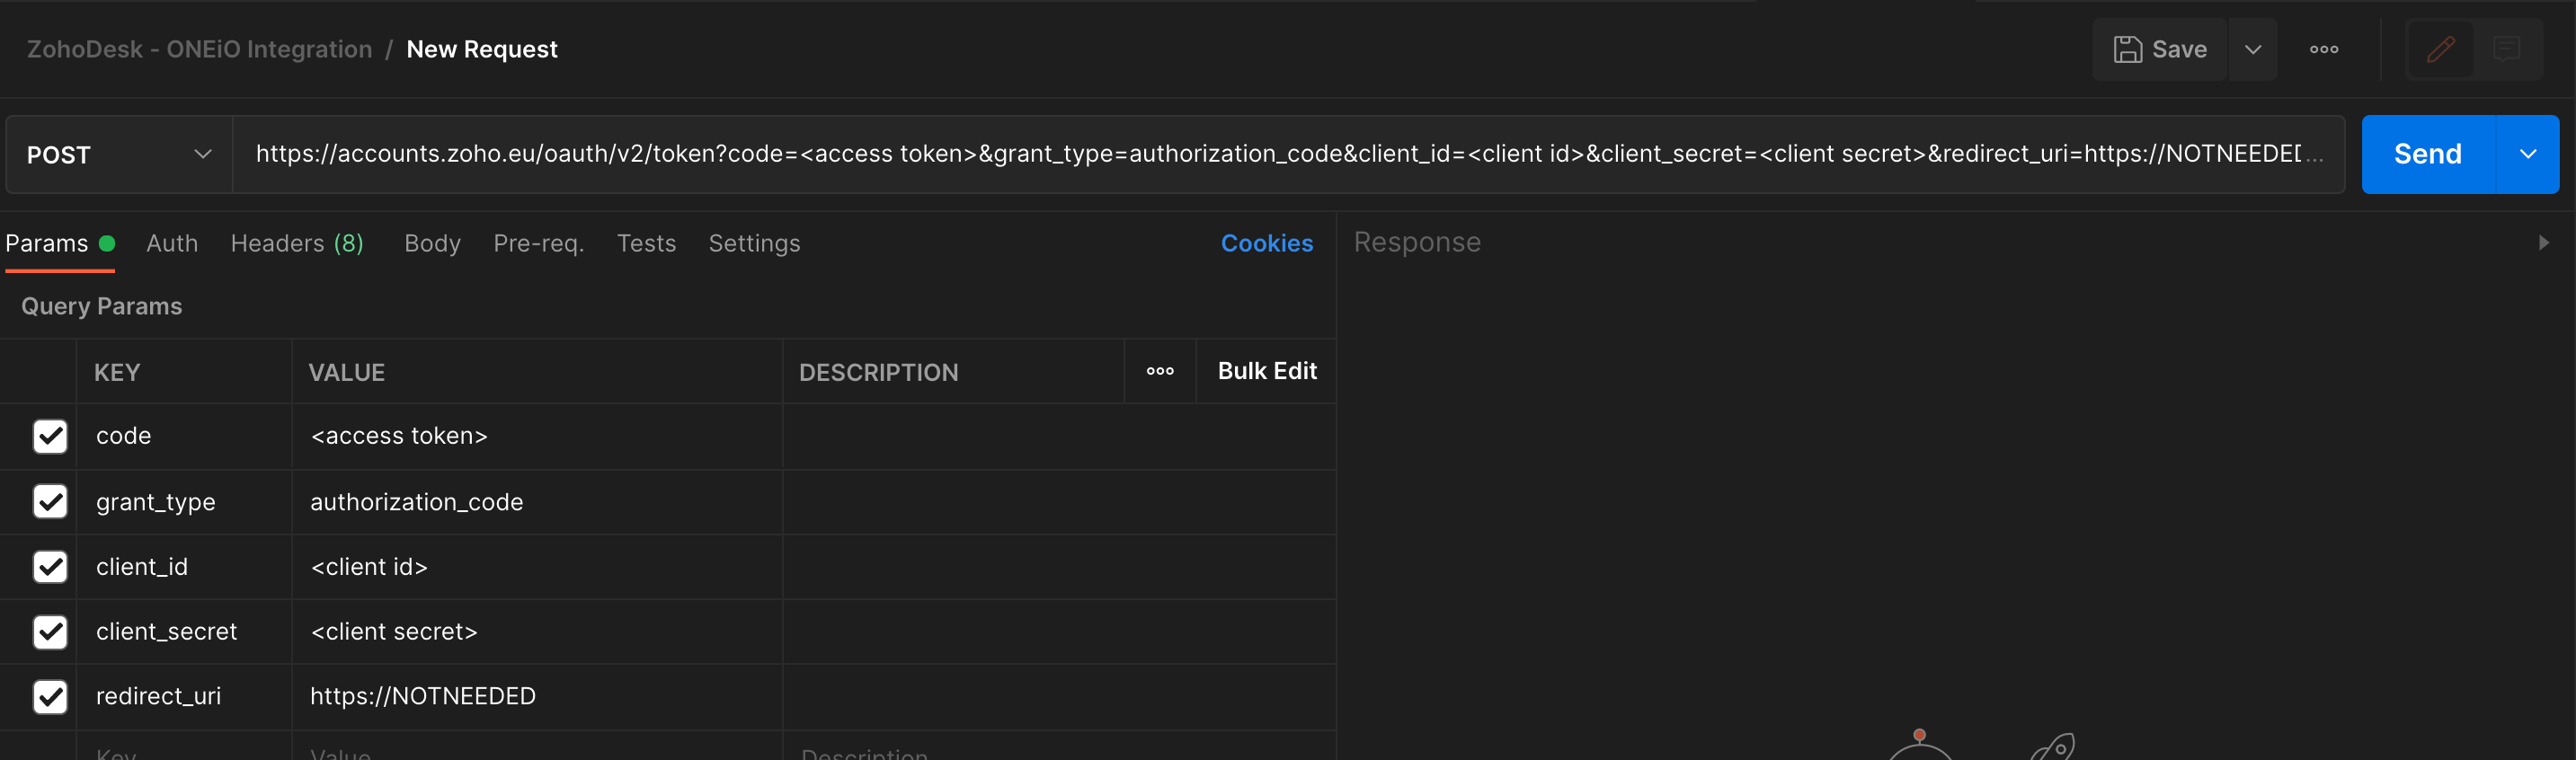Image resolution: width=2576 pixels, height=760 pixels.
Task: Click the 'client_secret' key cell
Action: coord(184,631)
